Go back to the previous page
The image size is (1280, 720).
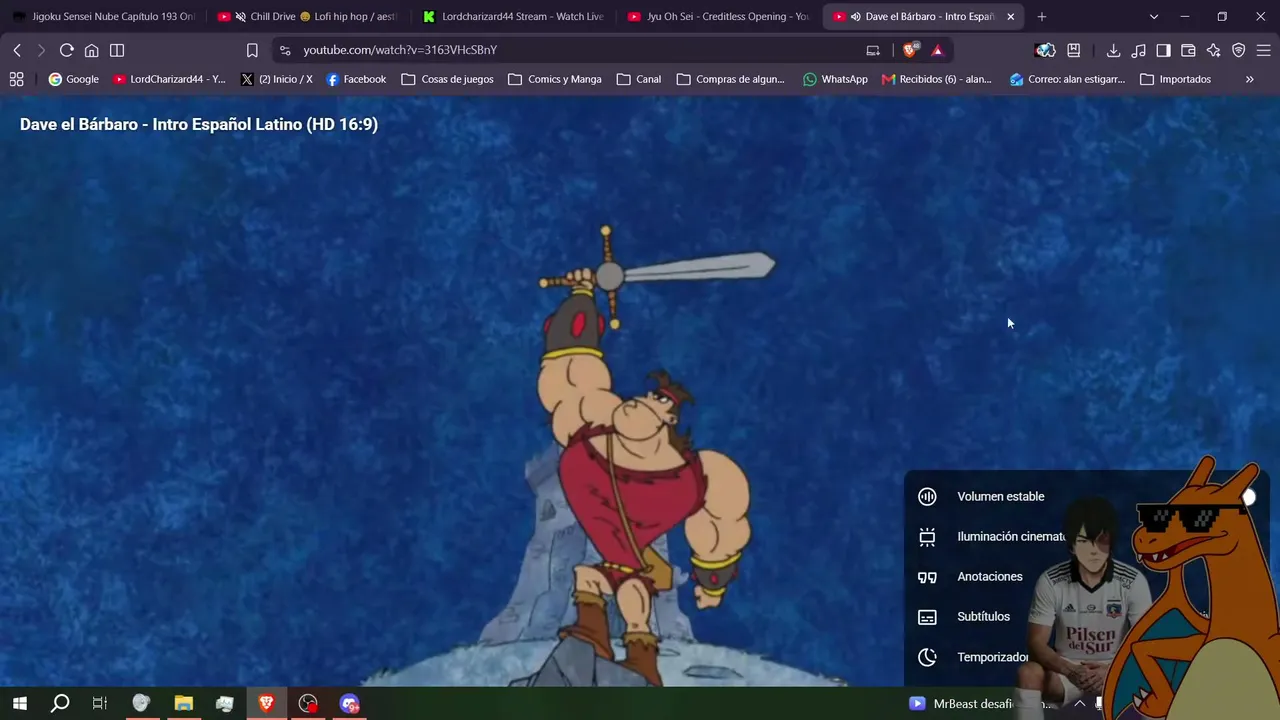[x=17, y=50]
